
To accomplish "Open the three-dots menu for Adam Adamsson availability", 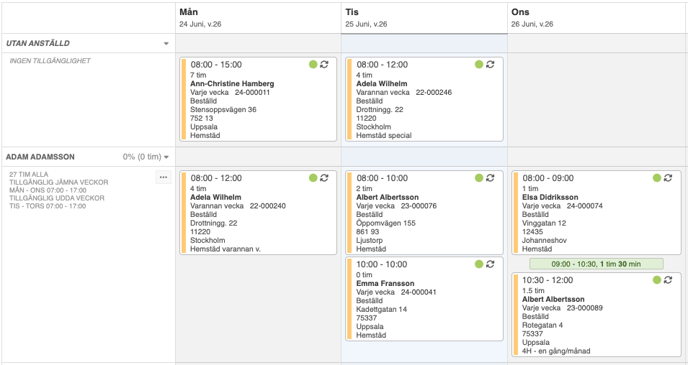I will tap(163, 177).
